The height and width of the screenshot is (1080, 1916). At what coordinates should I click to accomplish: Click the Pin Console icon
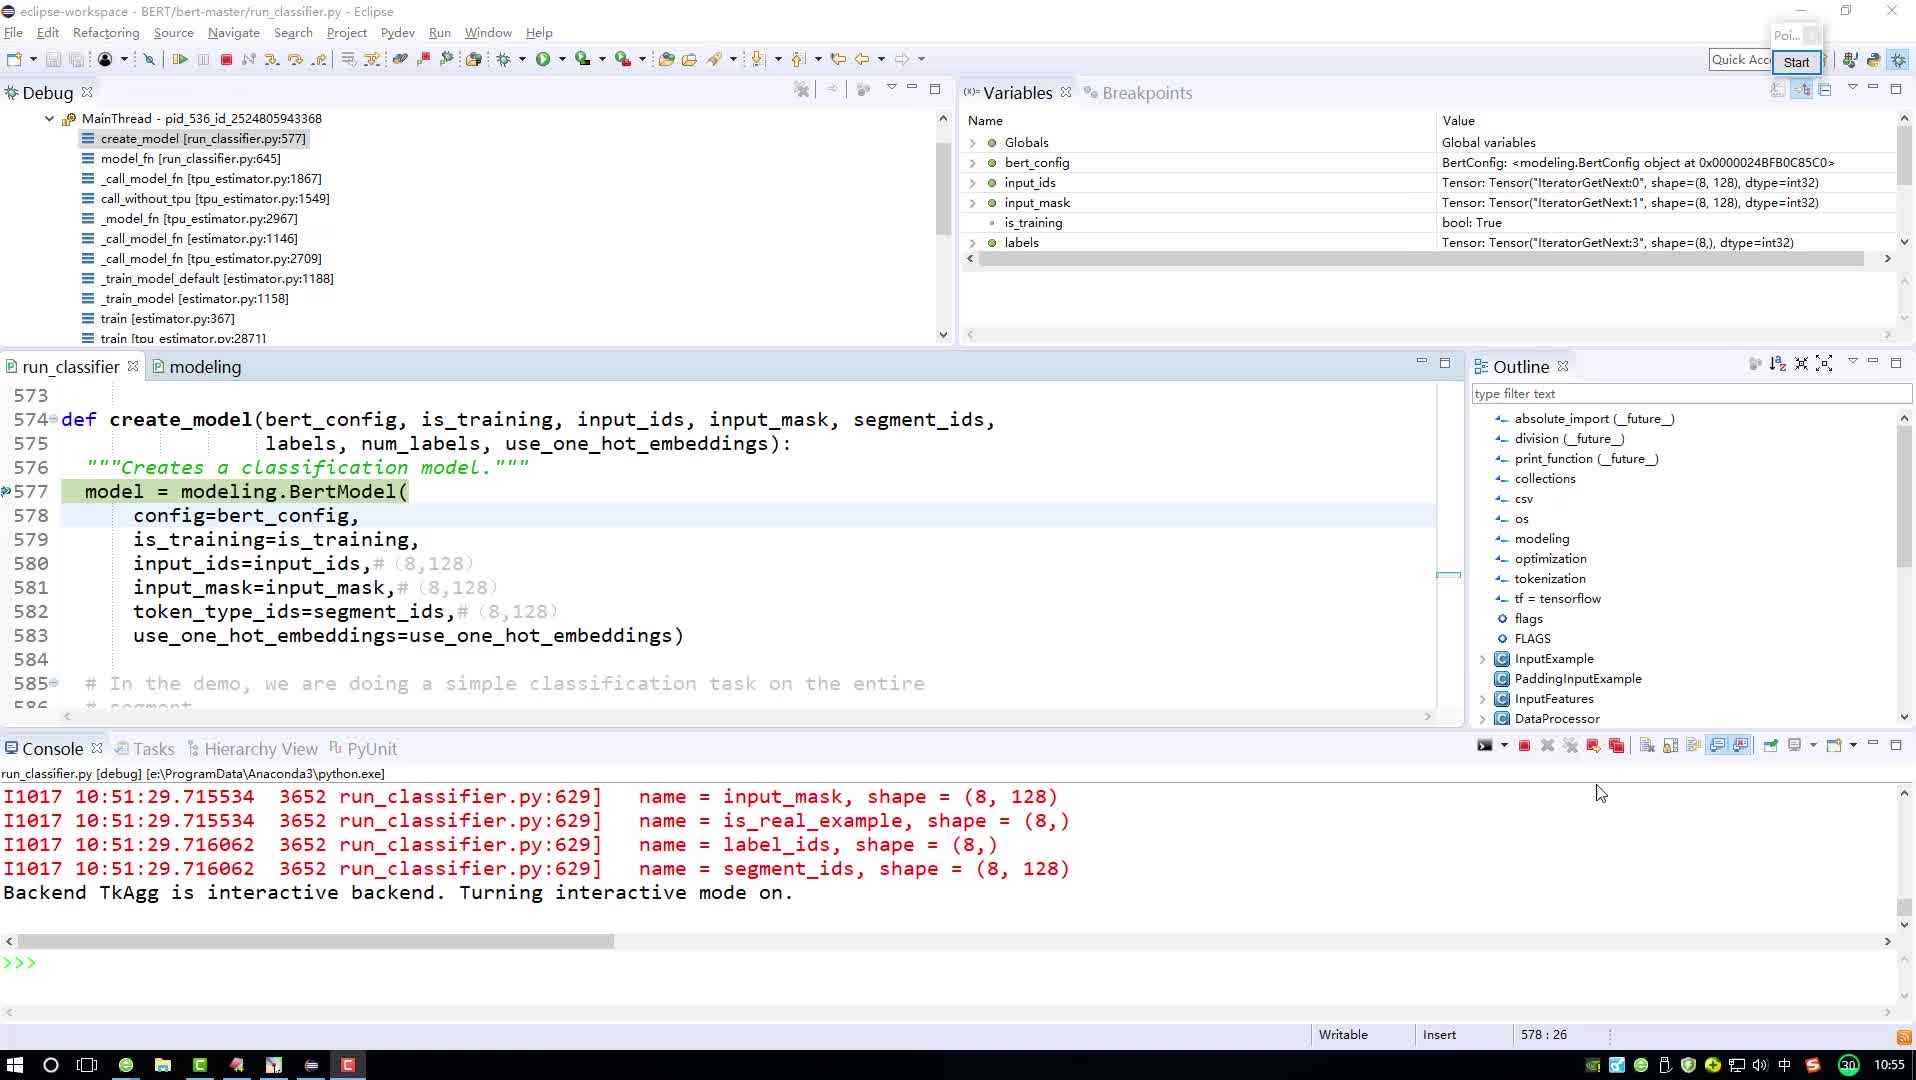1771,746
